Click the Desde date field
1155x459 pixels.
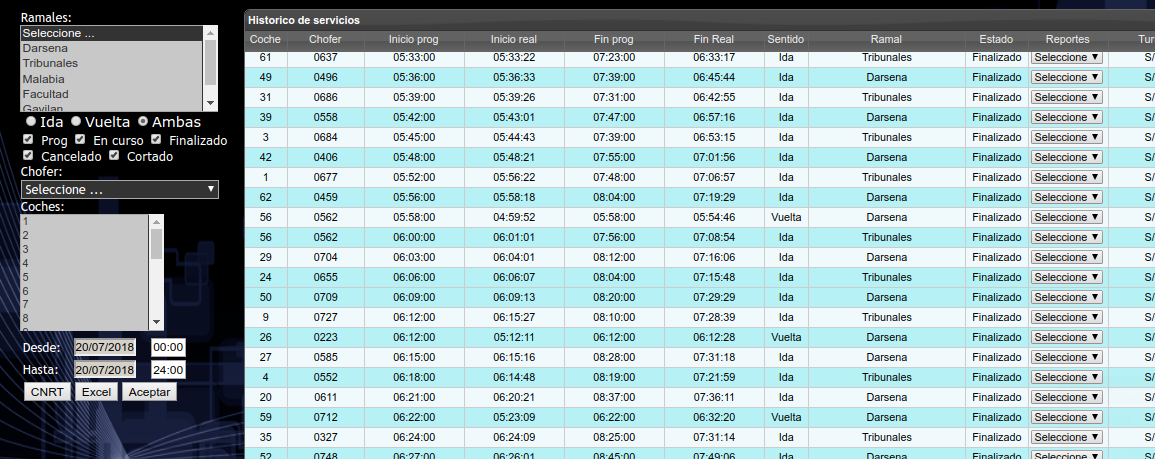[105, 347]
